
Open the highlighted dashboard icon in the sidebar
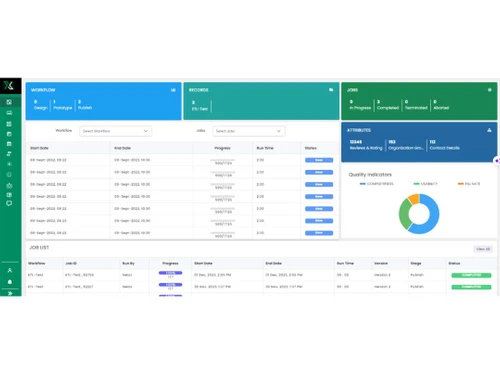tap(9, 102)
